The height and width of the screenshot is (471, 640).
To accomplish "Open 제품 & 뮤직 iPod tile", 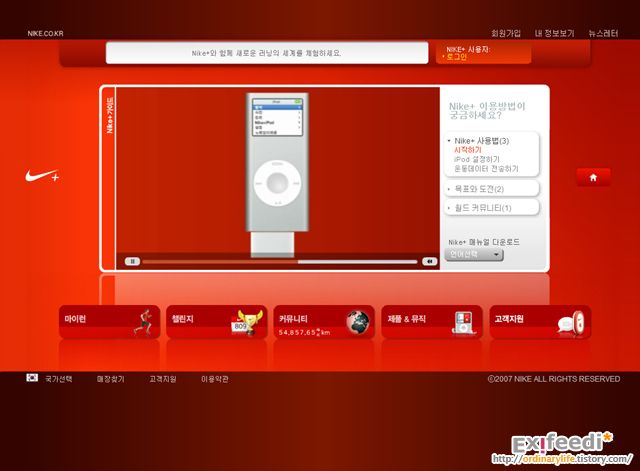I will click(432, 322).
